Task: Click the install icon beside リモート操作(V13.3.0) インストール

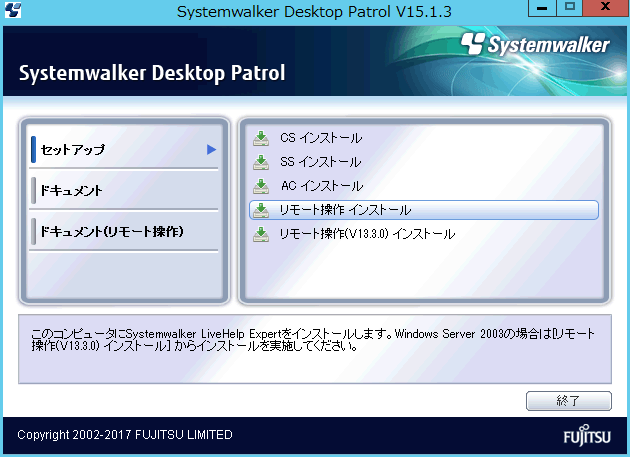Action: point(261,234)
